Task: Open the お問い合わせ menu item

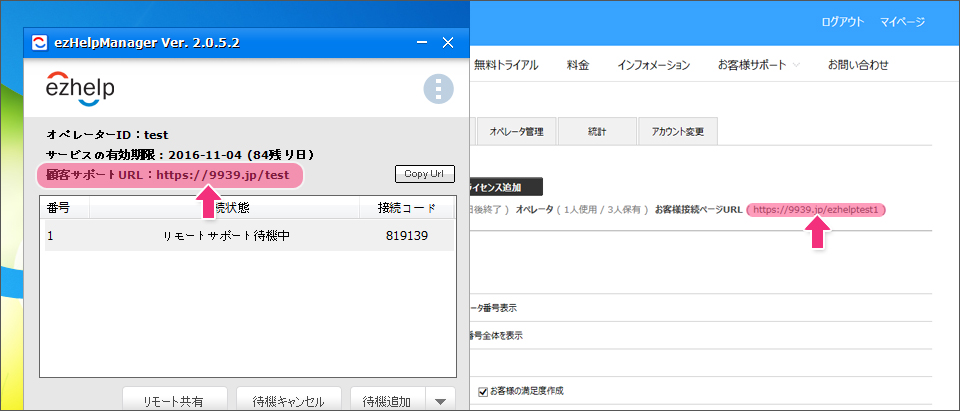Action: click(x=858, y=65)
